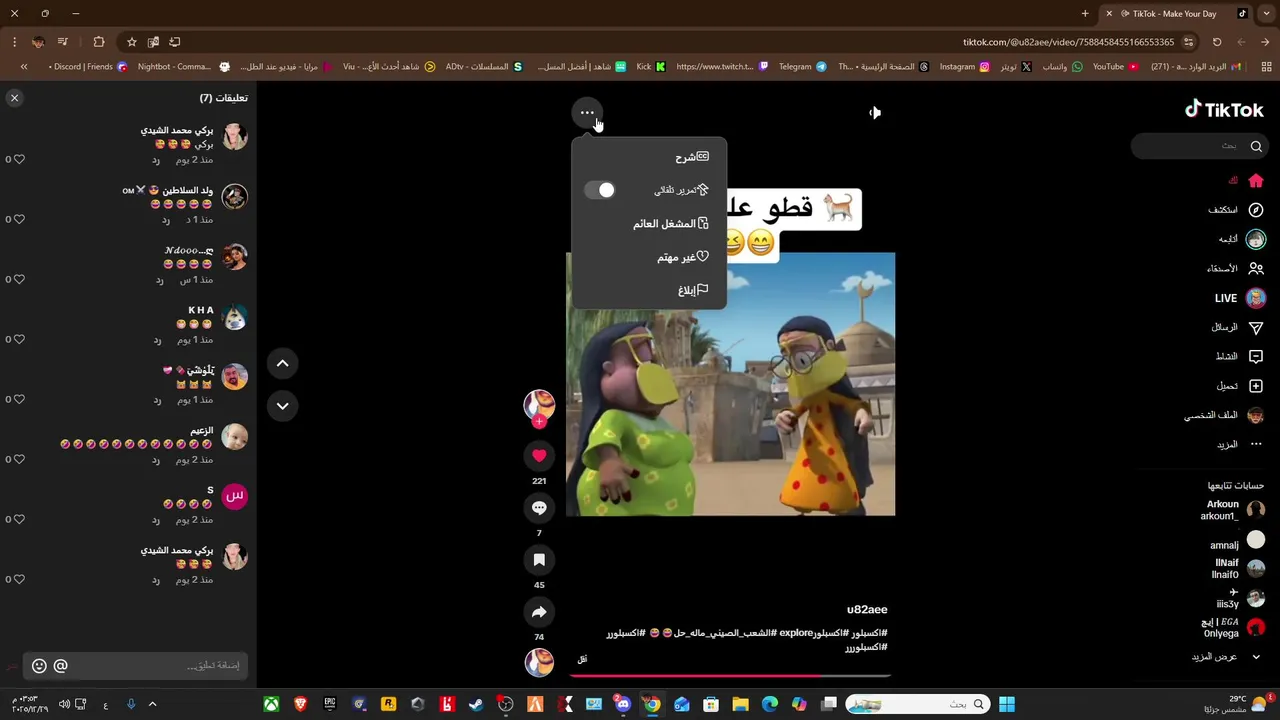Open Explore (استكشف) in sidebar
This screenshot has height=720, width=1280.
pyautogui.click(x=1236, y=210)
